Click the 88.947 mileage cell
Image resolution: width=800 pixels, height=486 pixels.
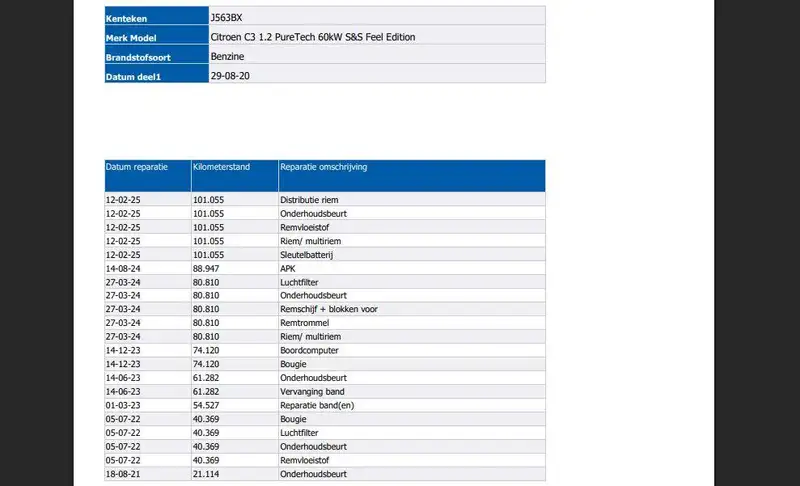click(x=207, y=268)
